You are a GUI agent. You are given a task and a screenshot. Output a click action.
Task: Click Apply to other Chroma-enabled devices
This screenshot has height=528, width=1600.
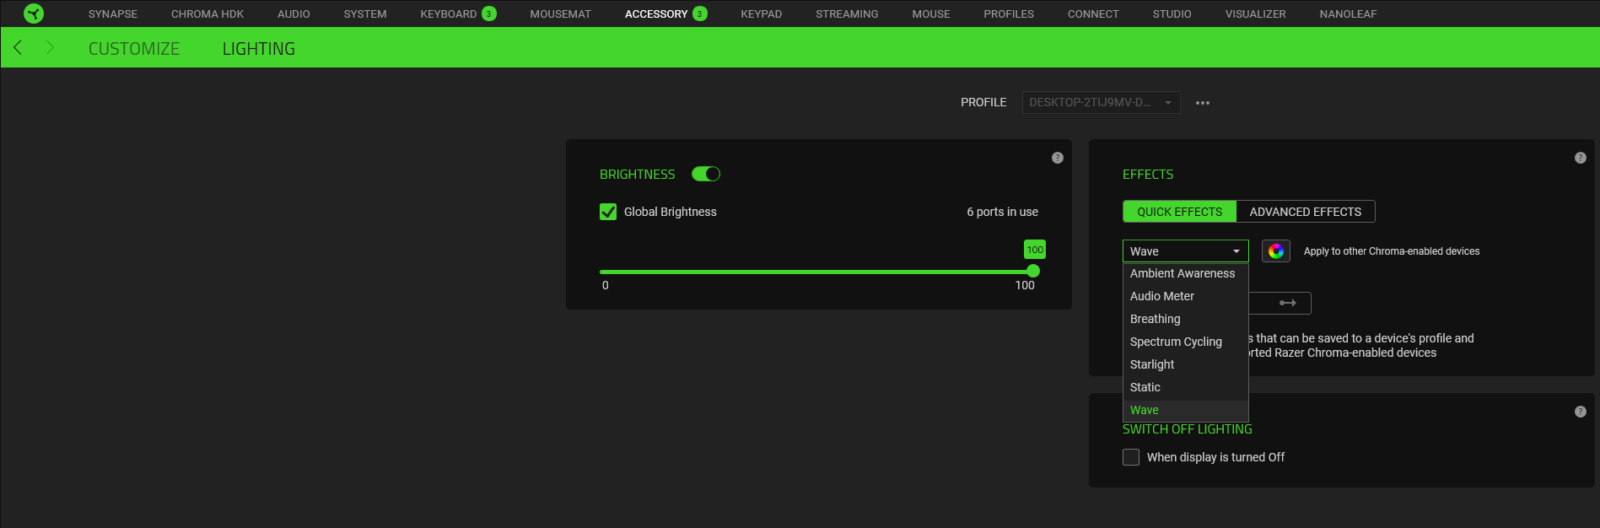click(1391, 251)
